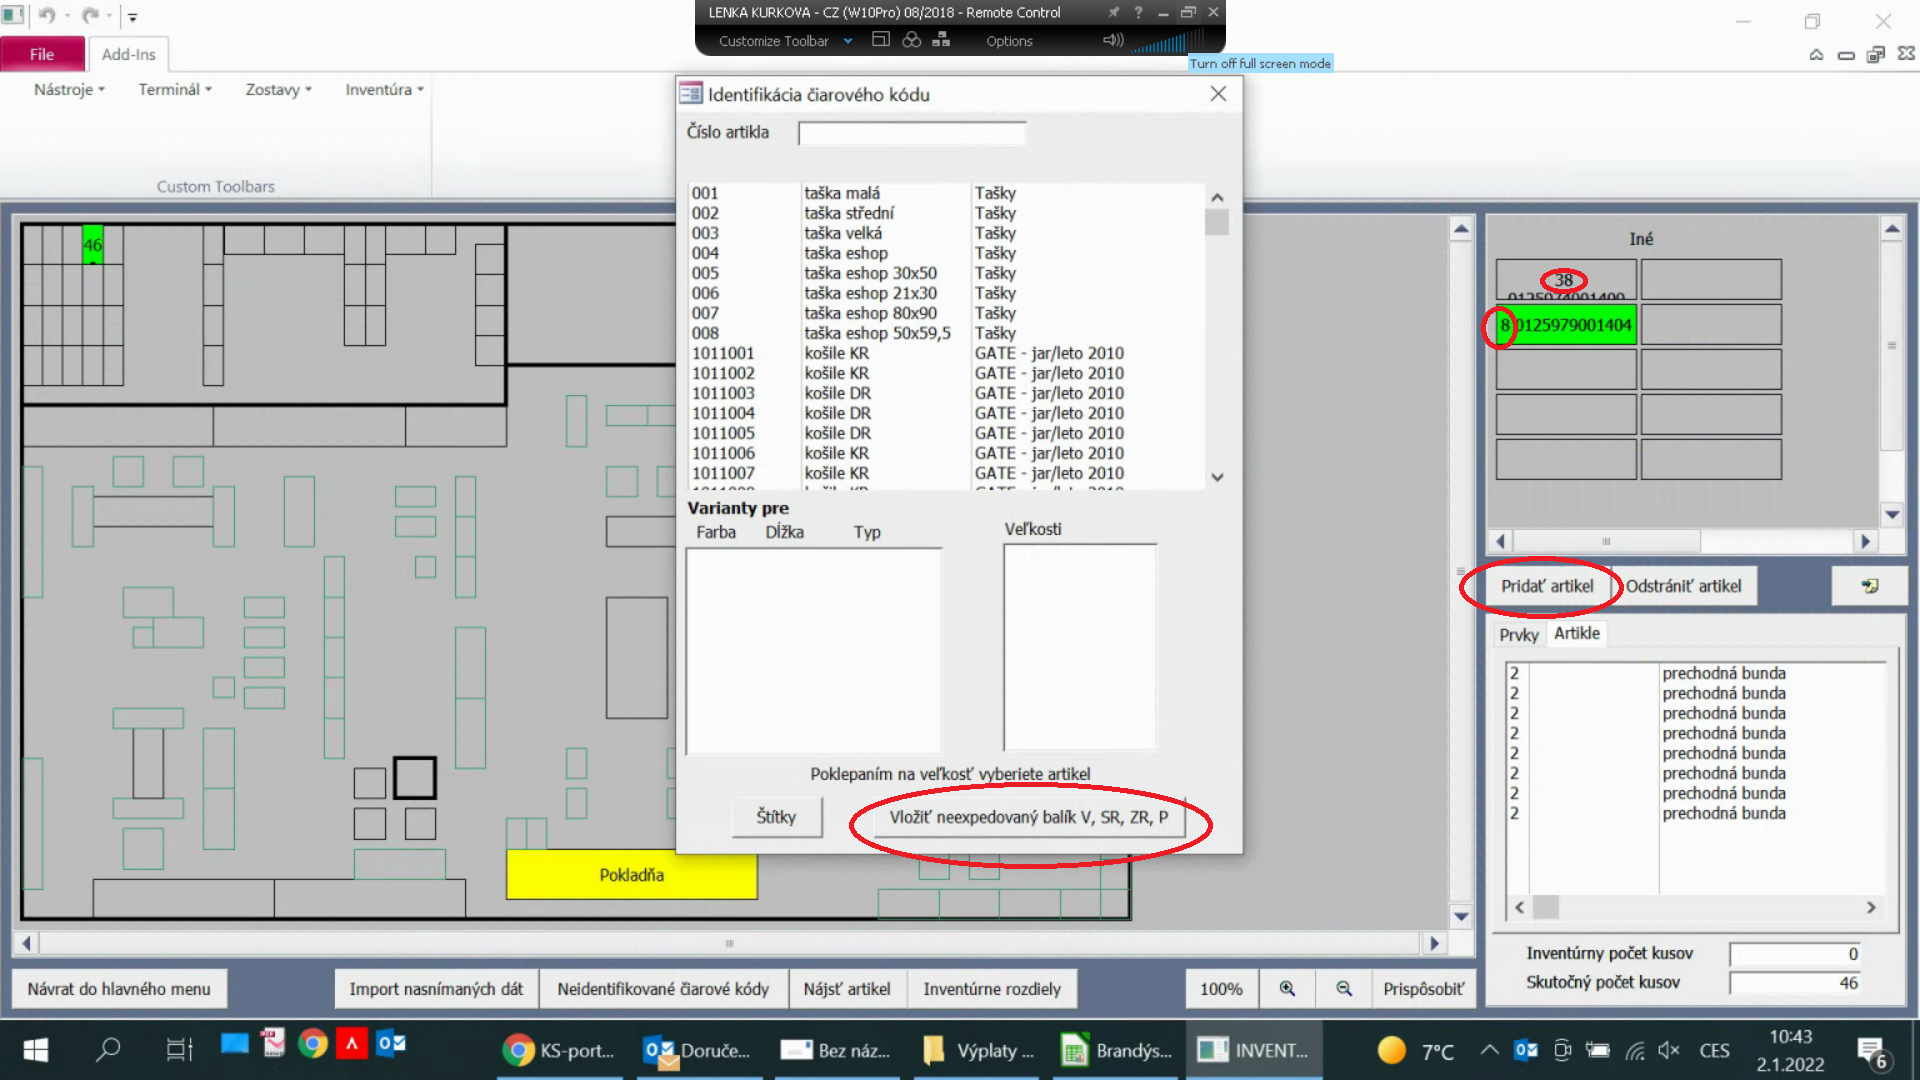Click the undo arrow in quick access toolbar

[47, 16]
